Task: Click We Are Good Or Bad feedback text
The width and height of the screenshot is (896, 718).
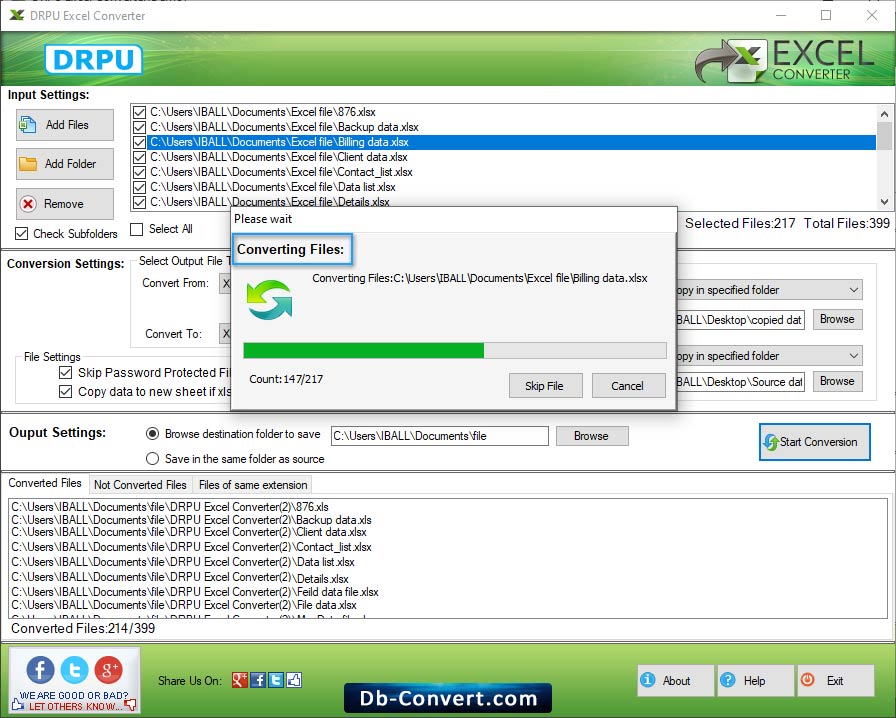Action: click(74, 696)
